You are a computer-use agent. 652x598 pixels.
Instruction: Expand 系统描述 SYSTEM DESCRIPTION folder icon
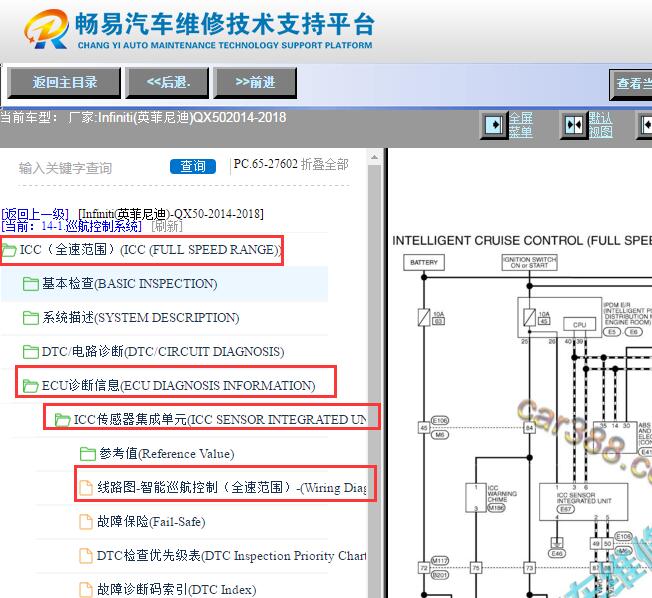coord(30,318)
